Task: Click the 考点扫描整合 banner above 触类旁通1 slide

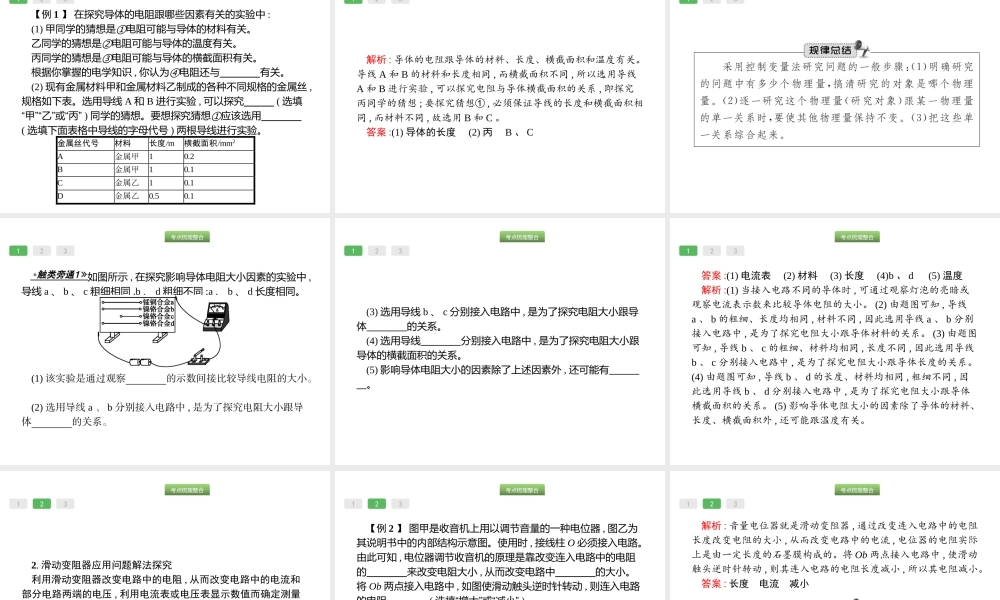Action: 187,237
